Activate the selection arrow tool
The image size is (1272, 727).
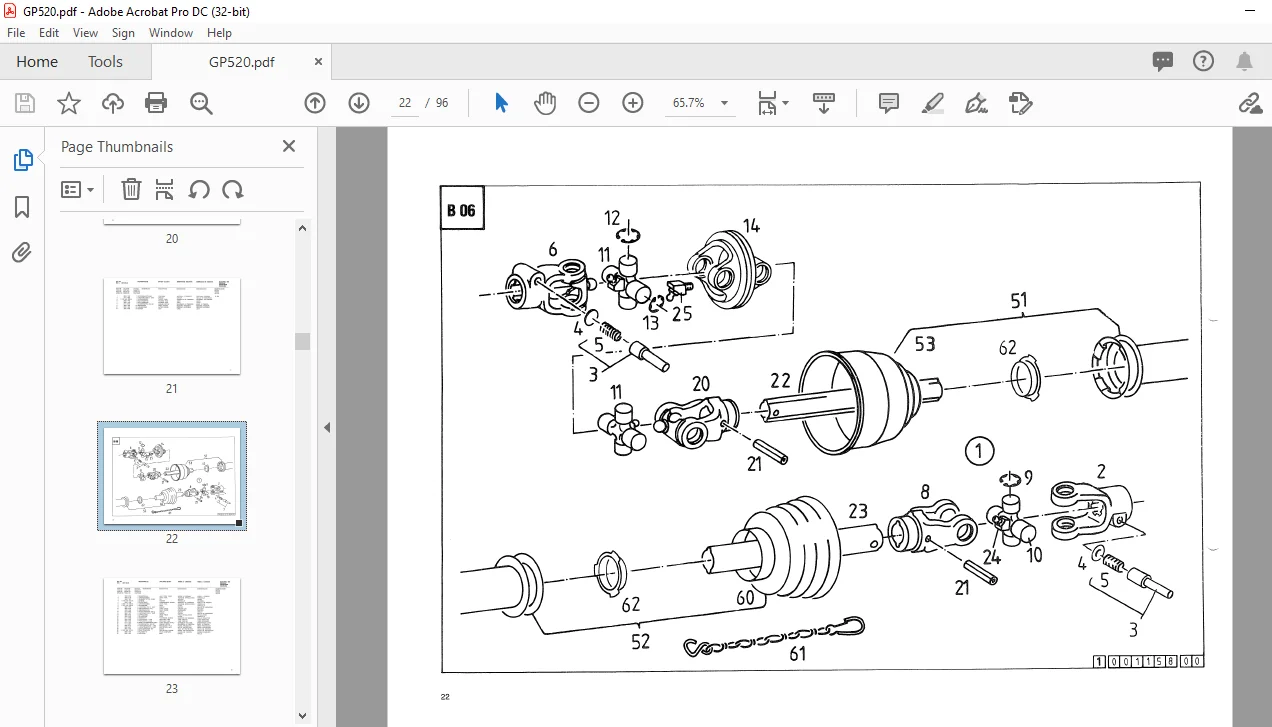[502, 103]
